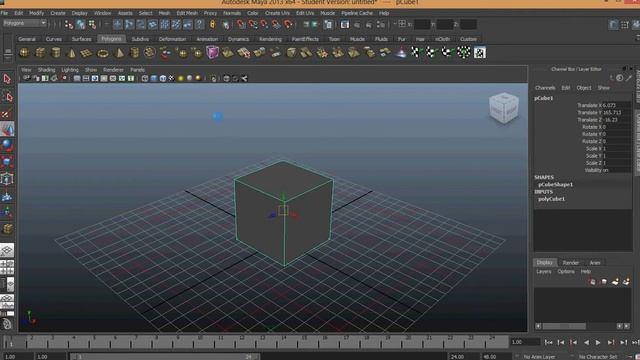Screen dimensions: 640x360
Task: Click the play backward button
Action: [x=586, y=342]
